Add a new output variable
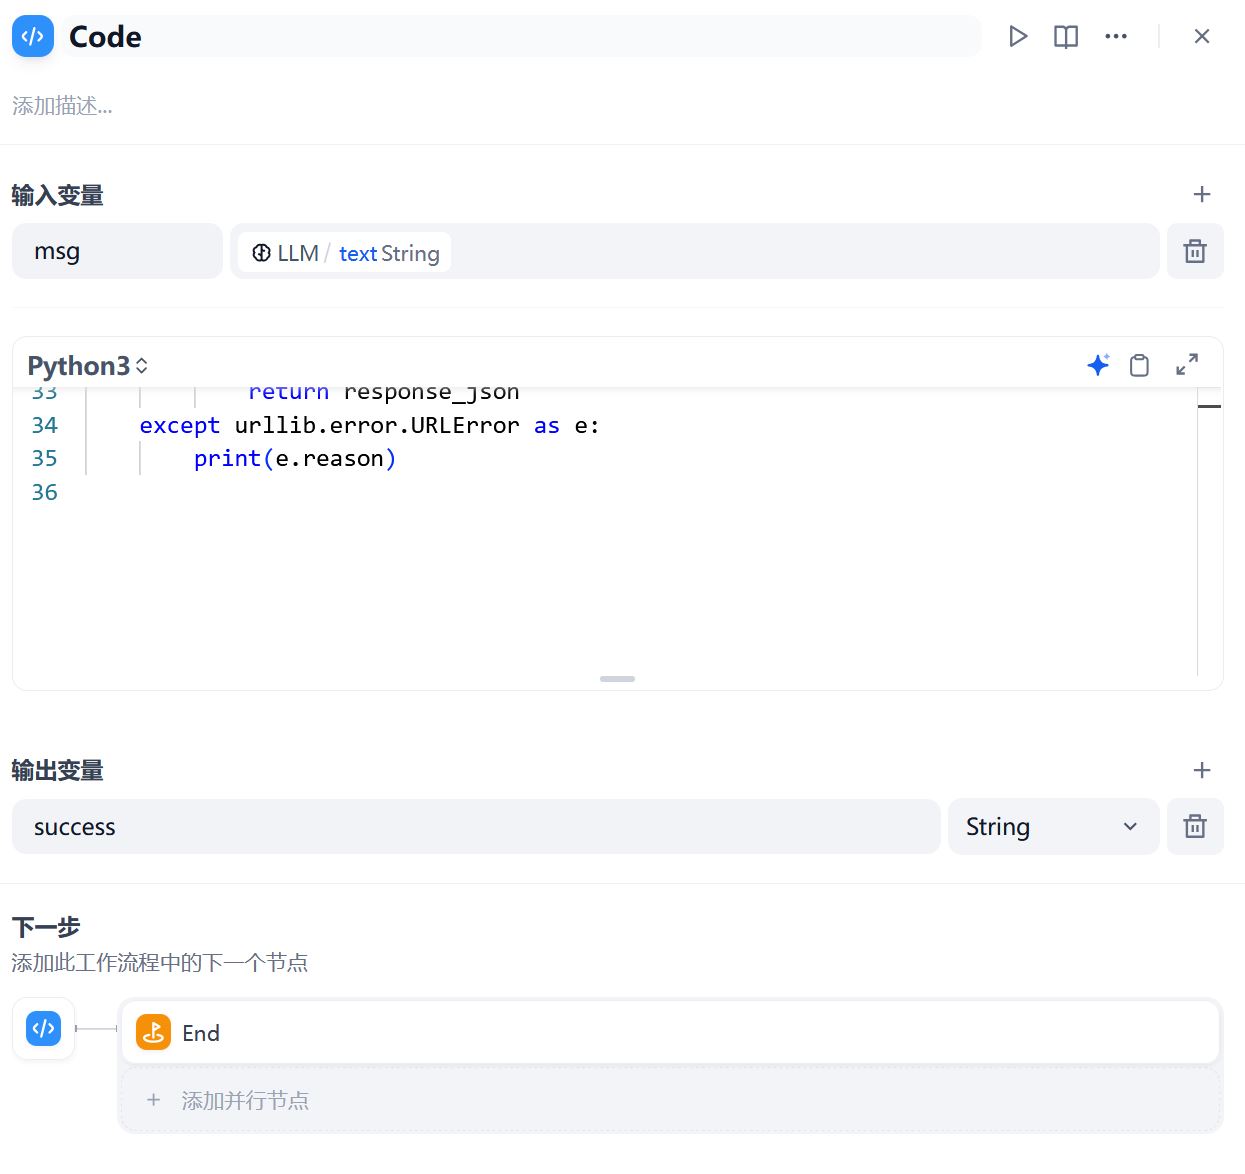Image resolution: width=1245 pixels, height=1174 pixels. coord(1202,770)
